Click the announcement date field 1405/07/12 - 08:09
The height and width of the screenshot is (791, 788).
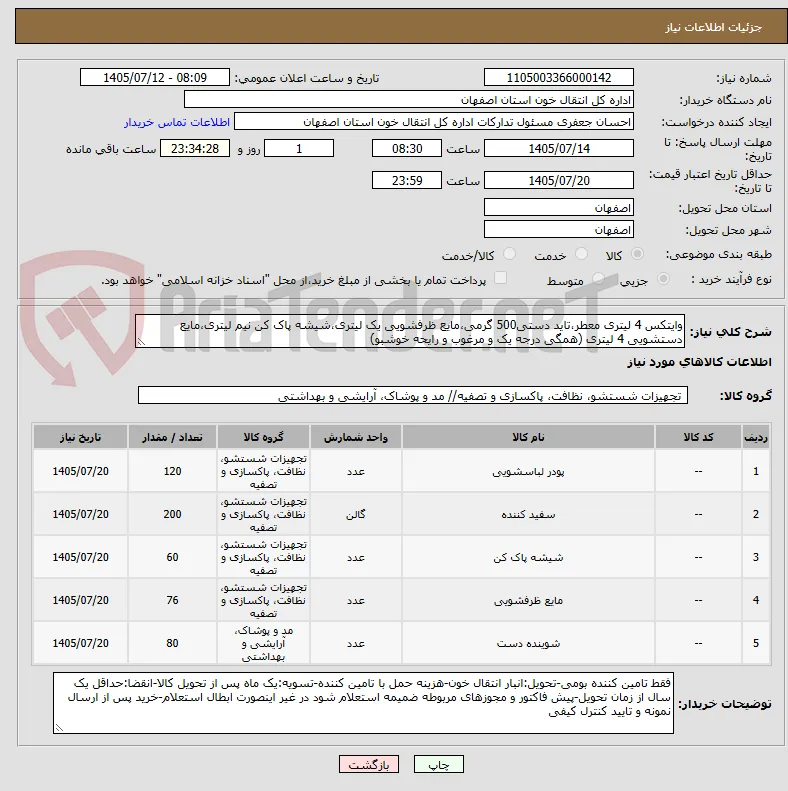pos(155,78)
